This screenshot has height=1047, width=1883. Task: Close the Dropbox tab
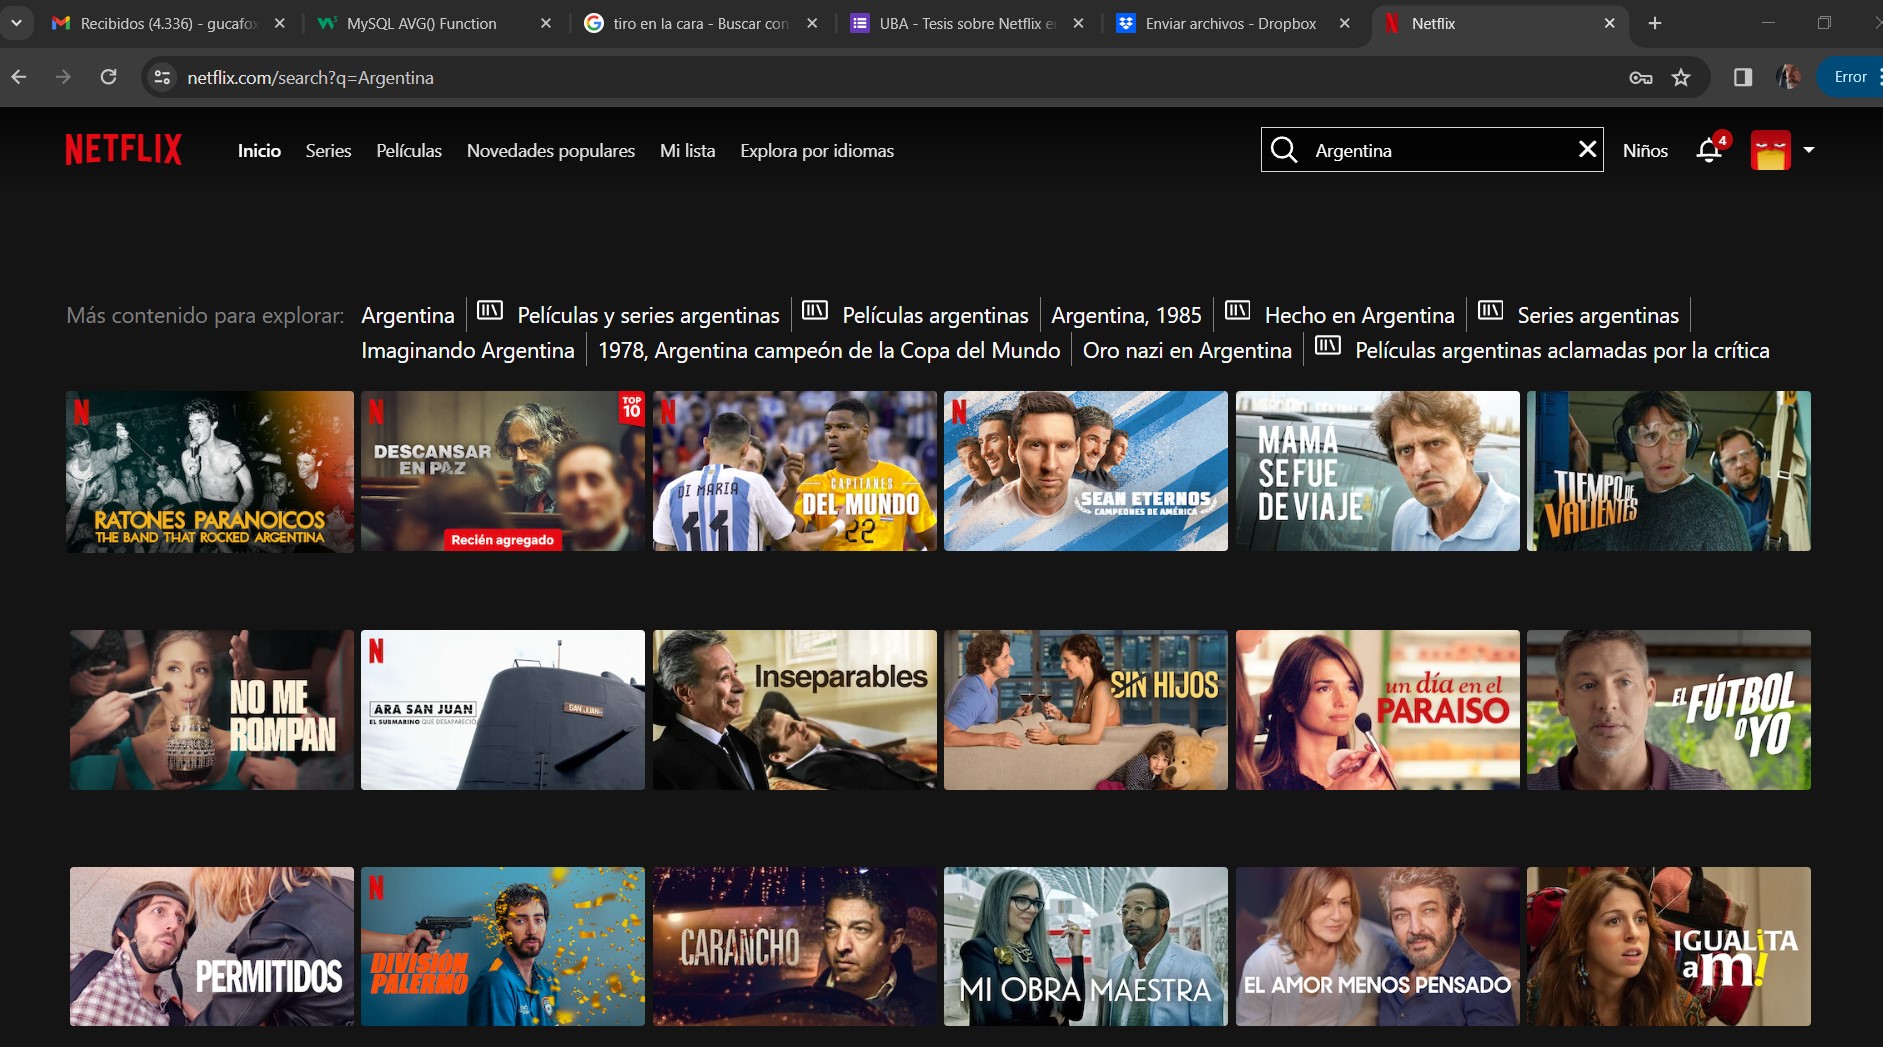tap(1344, 23)
